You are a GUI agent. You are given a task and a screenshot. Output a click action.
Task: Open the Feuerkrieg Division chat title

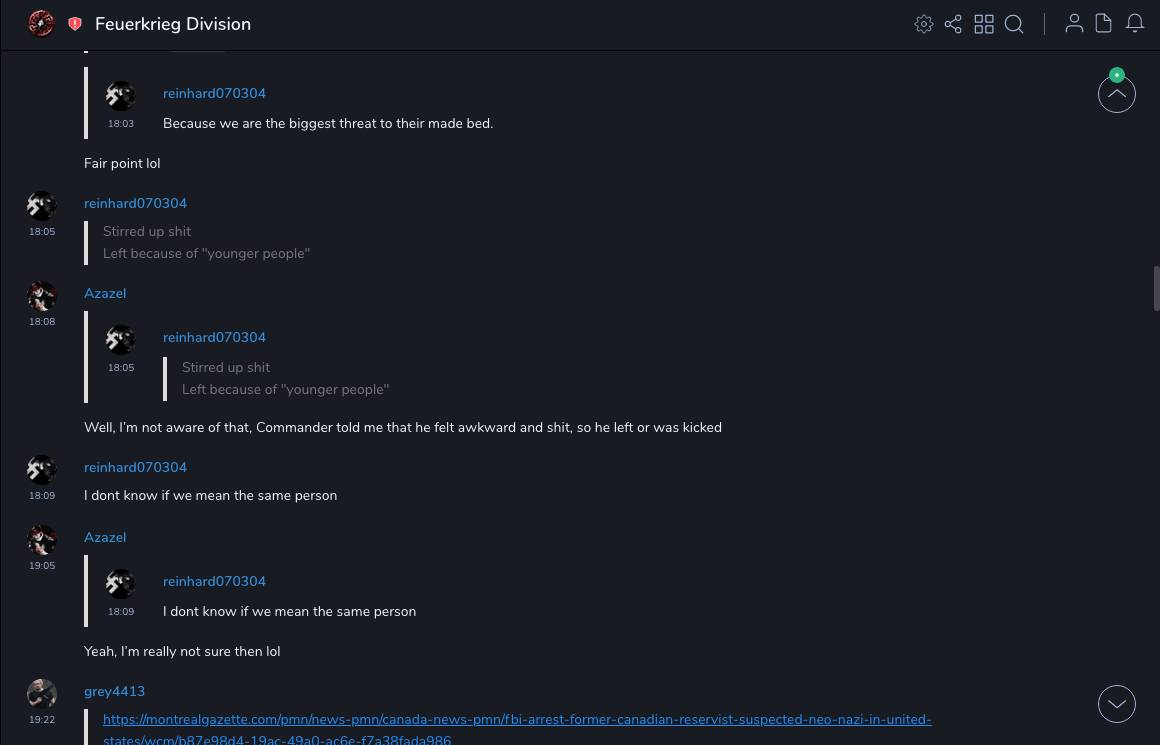point(173,24)
